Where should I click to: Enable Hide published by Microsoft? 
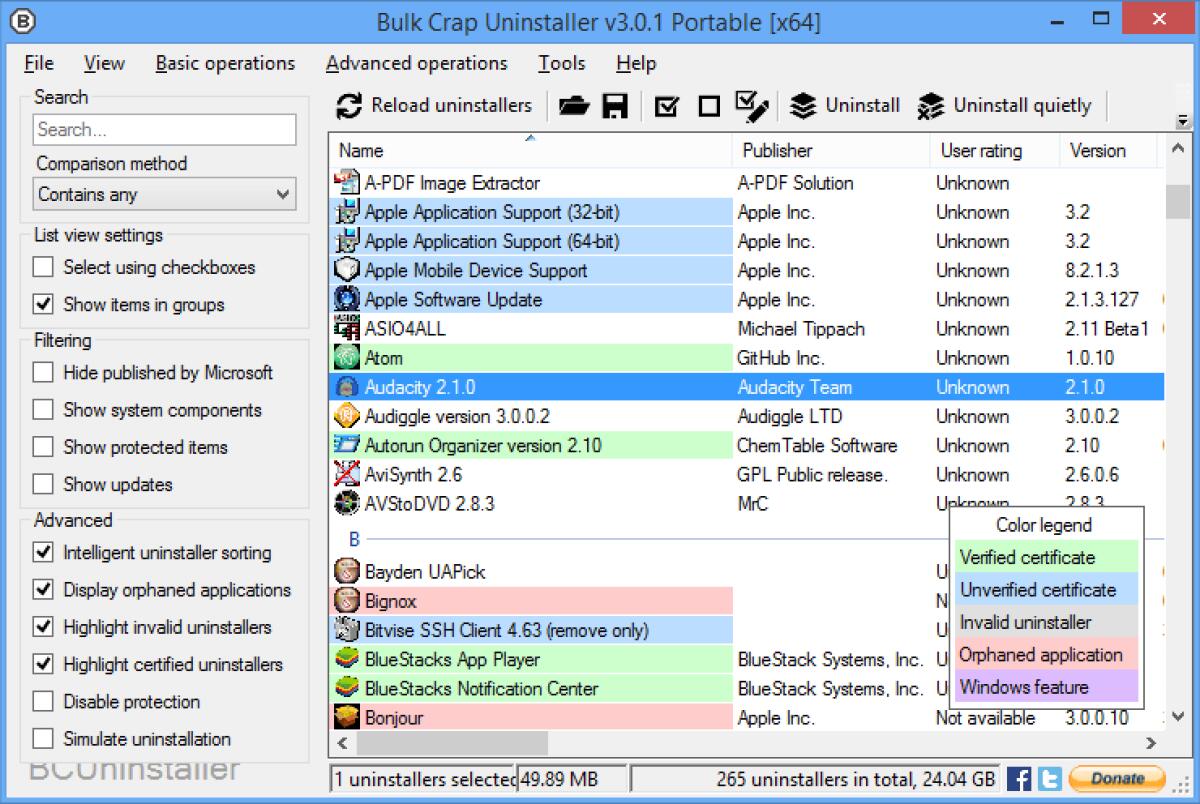click(x=43, y=373)
